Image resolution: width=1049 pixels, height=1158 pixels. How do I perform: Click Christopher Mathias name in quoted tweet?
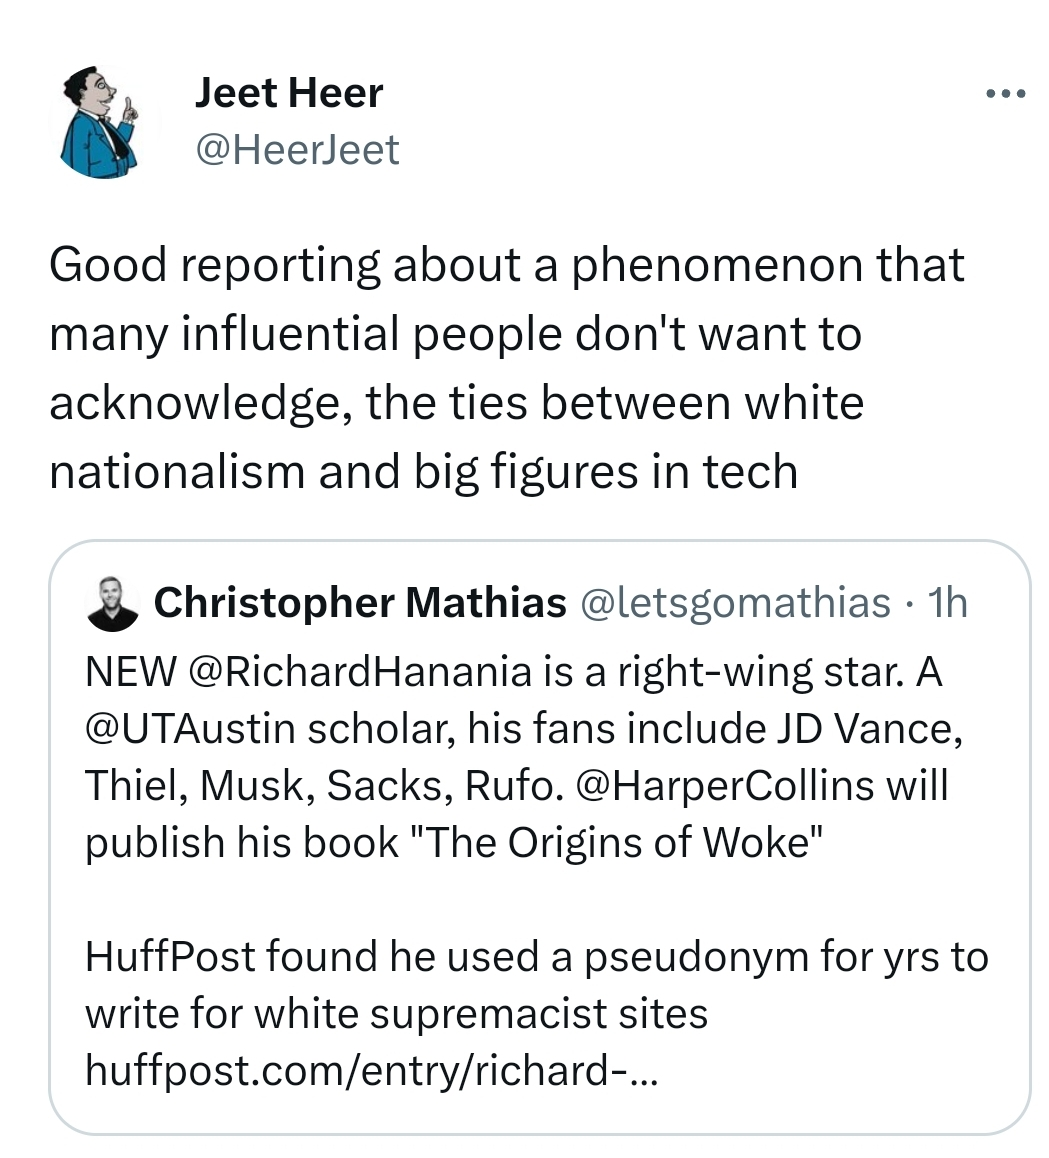(x=360, y=603)
